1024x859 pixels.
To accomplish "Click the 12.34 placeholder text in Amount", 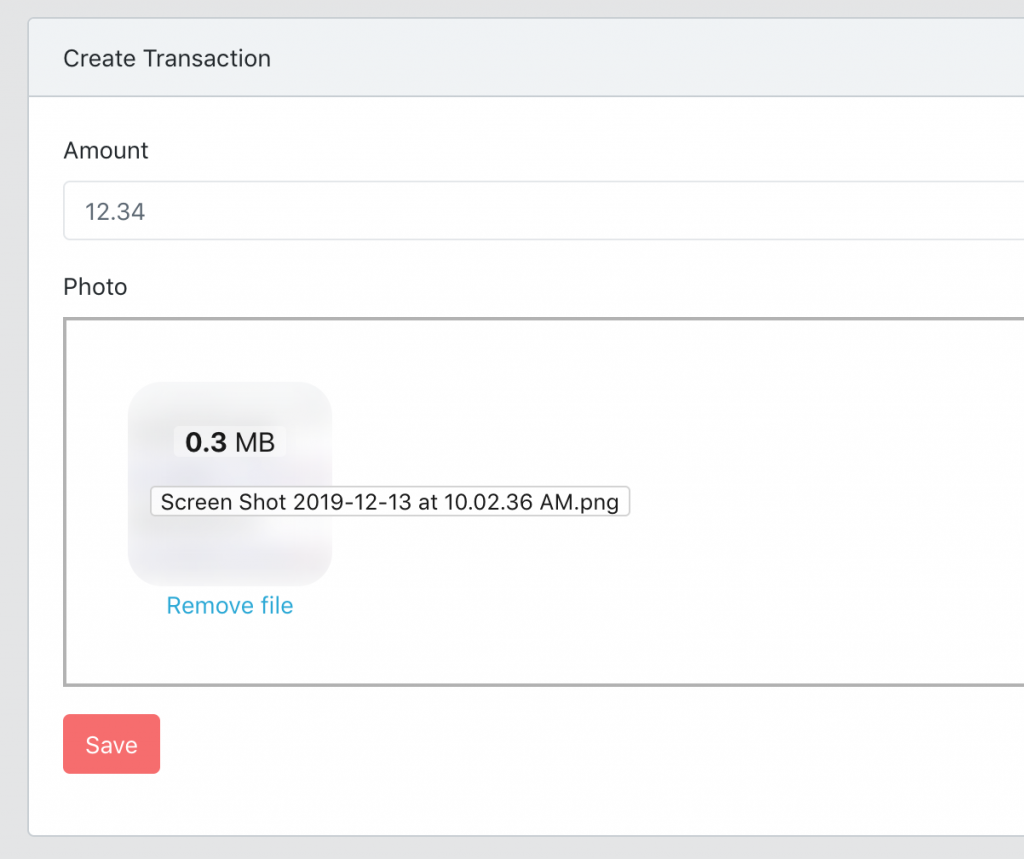I will click(x=115, y=212).
